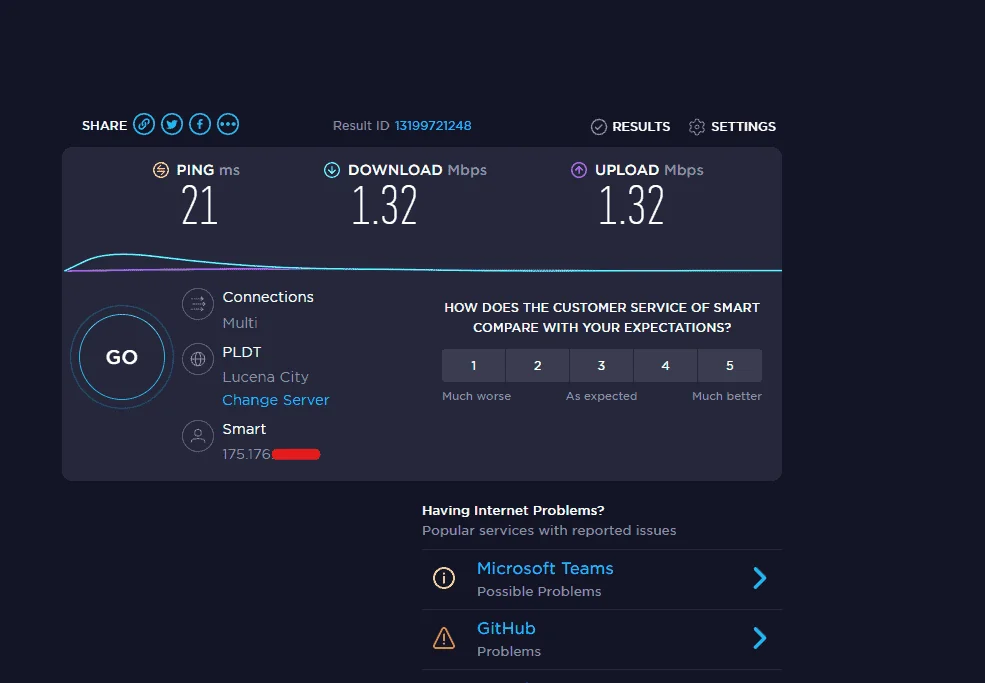This screenshot has width=985, height=683.
Task: Click 'Popular services with reported issues' text
Action: point(549,530)
